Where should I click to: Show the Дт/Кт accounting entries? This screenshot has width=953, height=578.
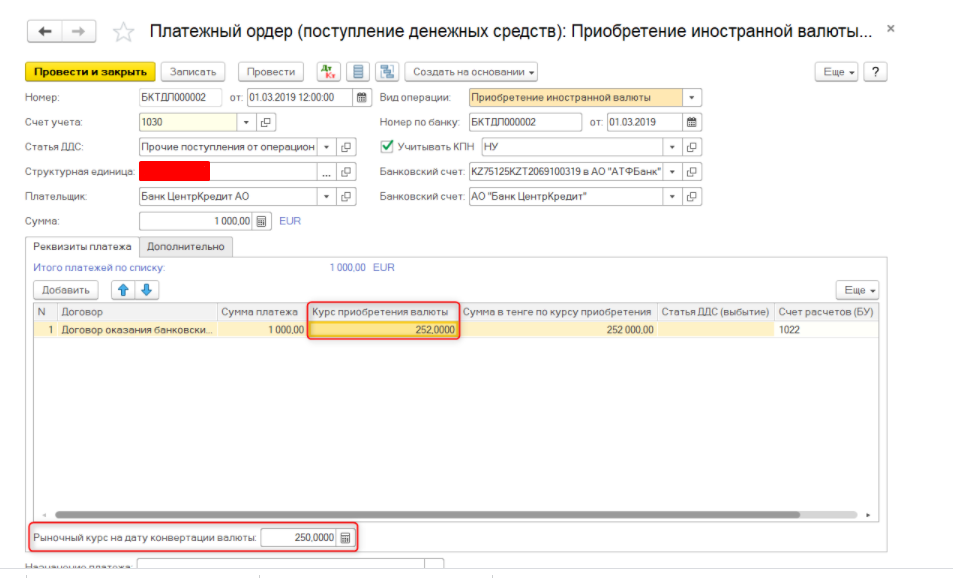click(x=329, y=72)
